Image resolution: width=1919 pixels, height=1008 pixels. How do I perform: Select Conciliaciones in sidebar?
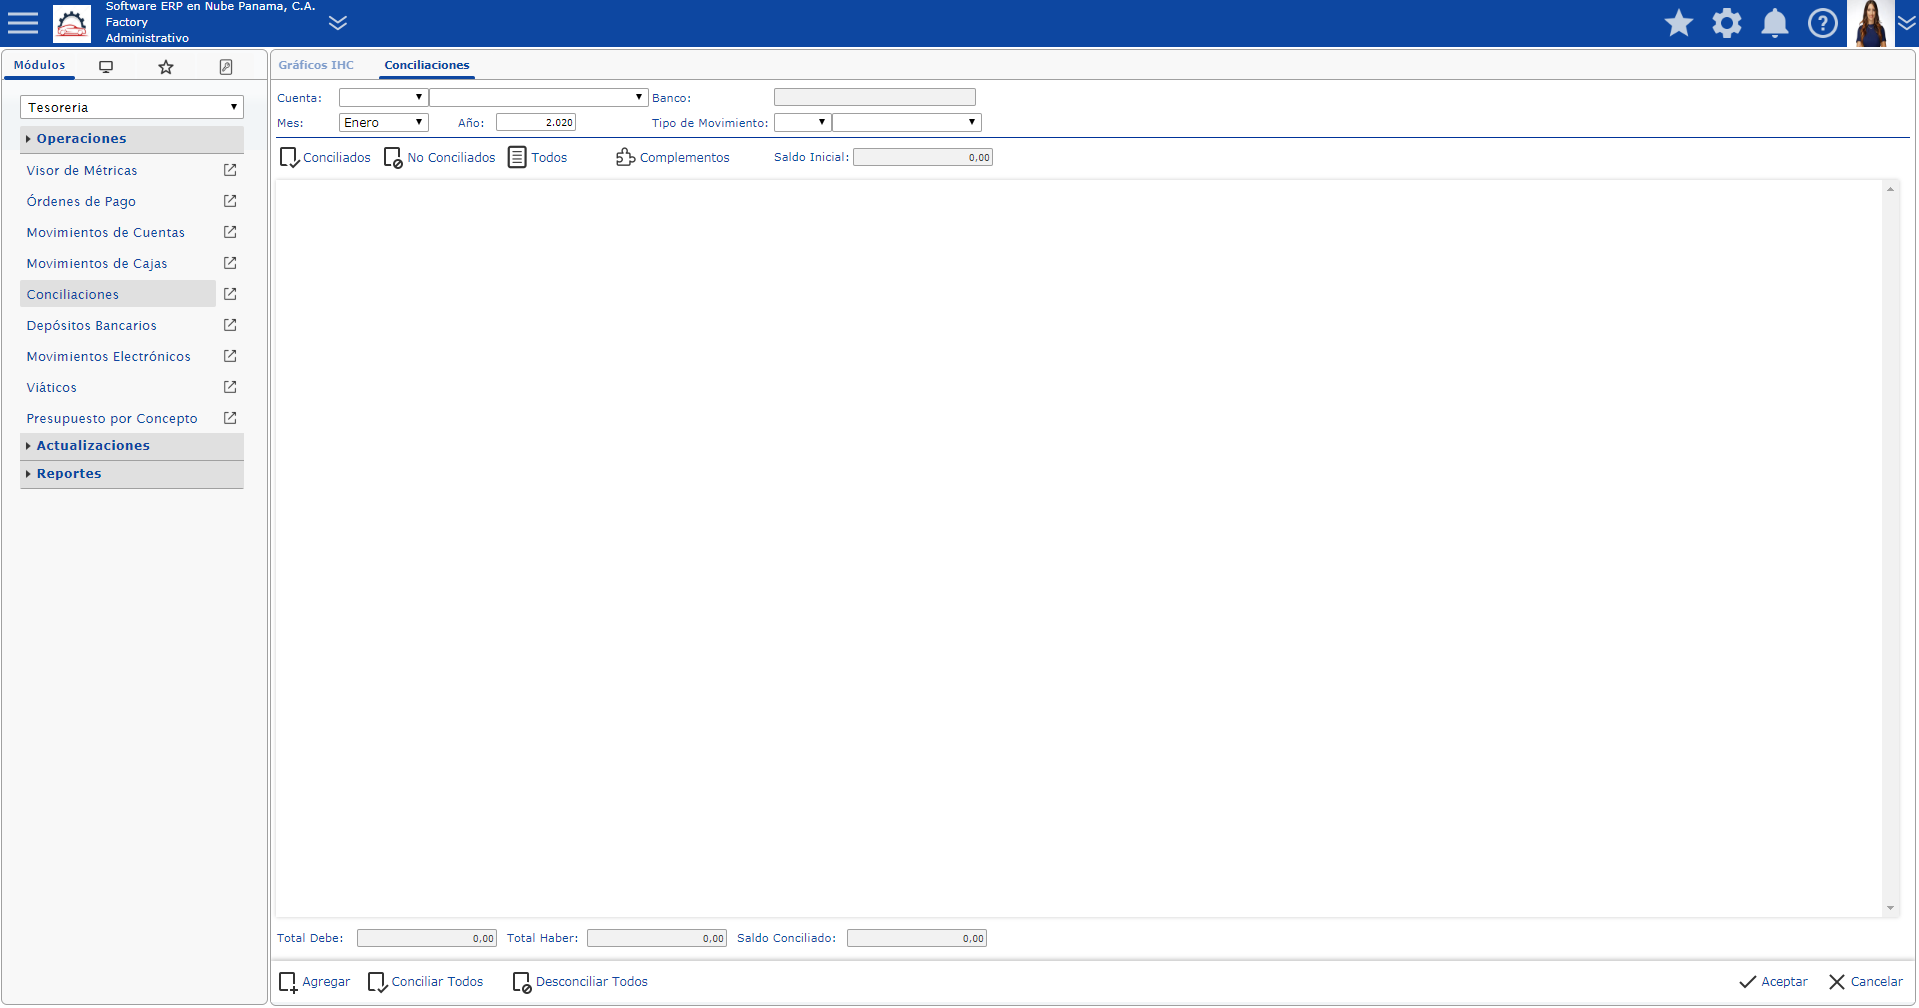(118, 294)
